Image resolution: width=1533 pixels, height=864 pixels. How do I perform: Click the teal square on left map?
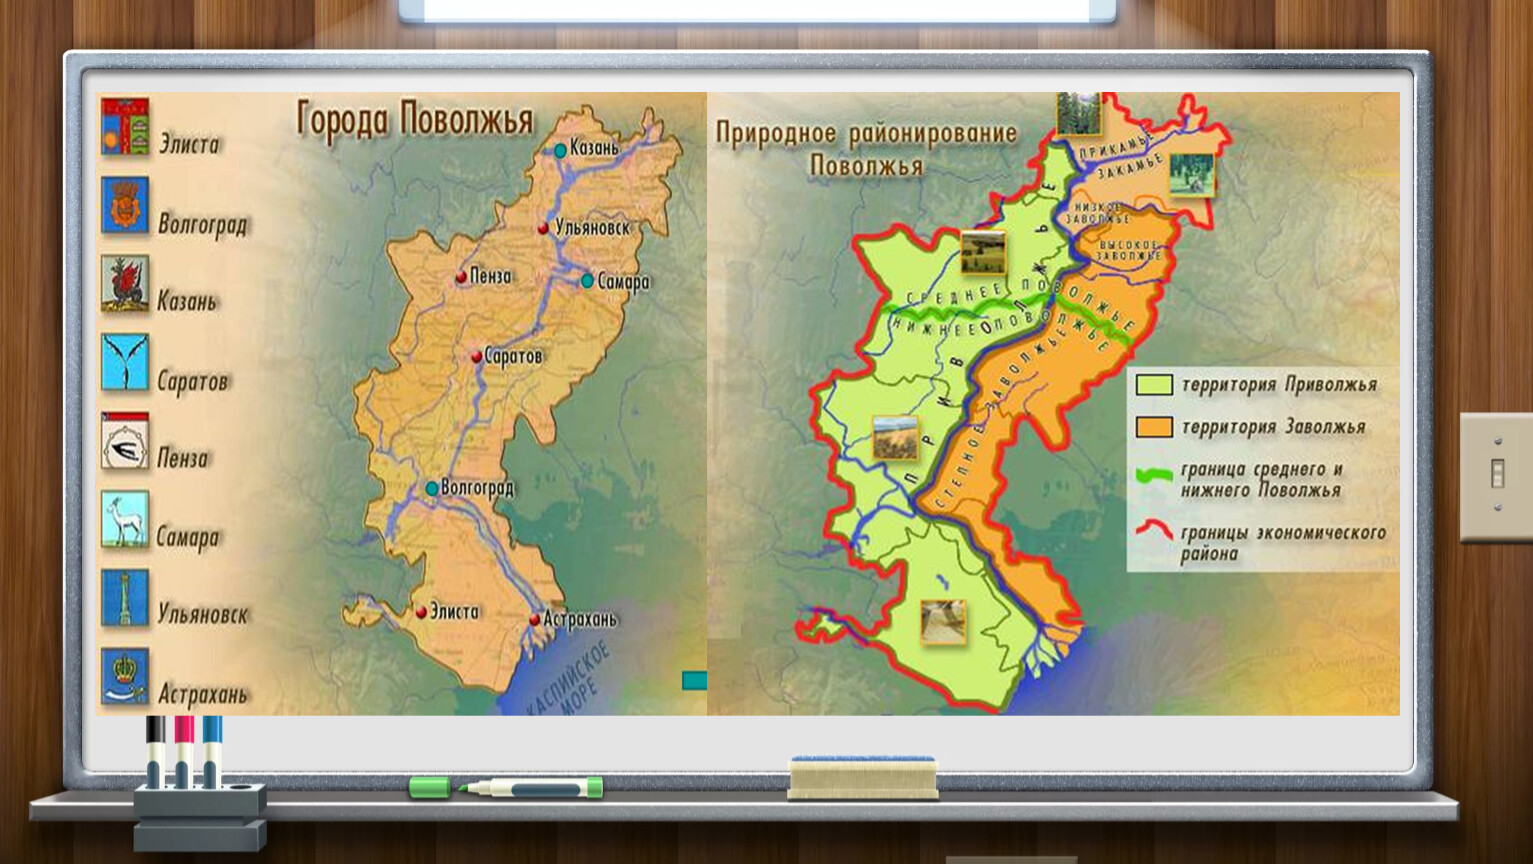click(694, 681)
